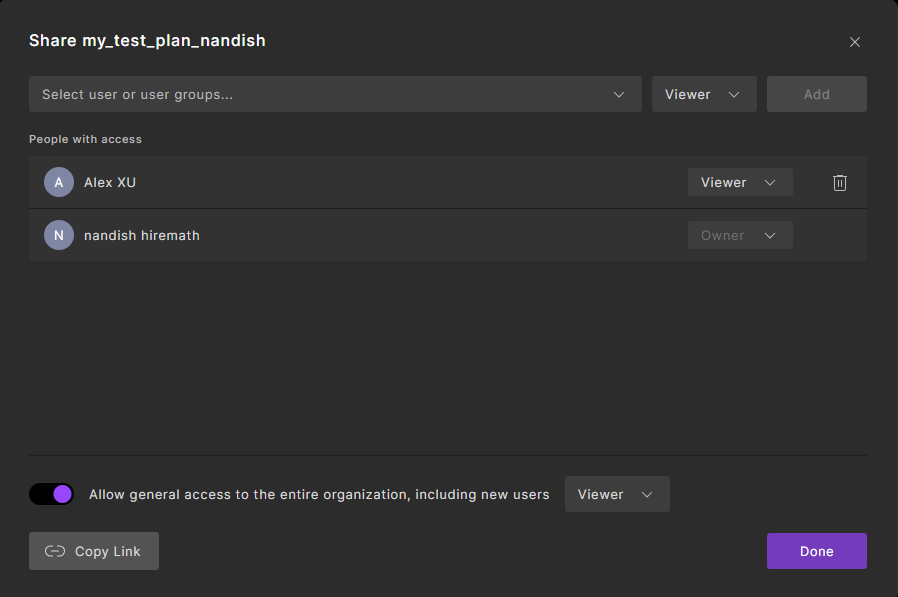Click the 'Allow general access' toggle label

pos(319,494)
